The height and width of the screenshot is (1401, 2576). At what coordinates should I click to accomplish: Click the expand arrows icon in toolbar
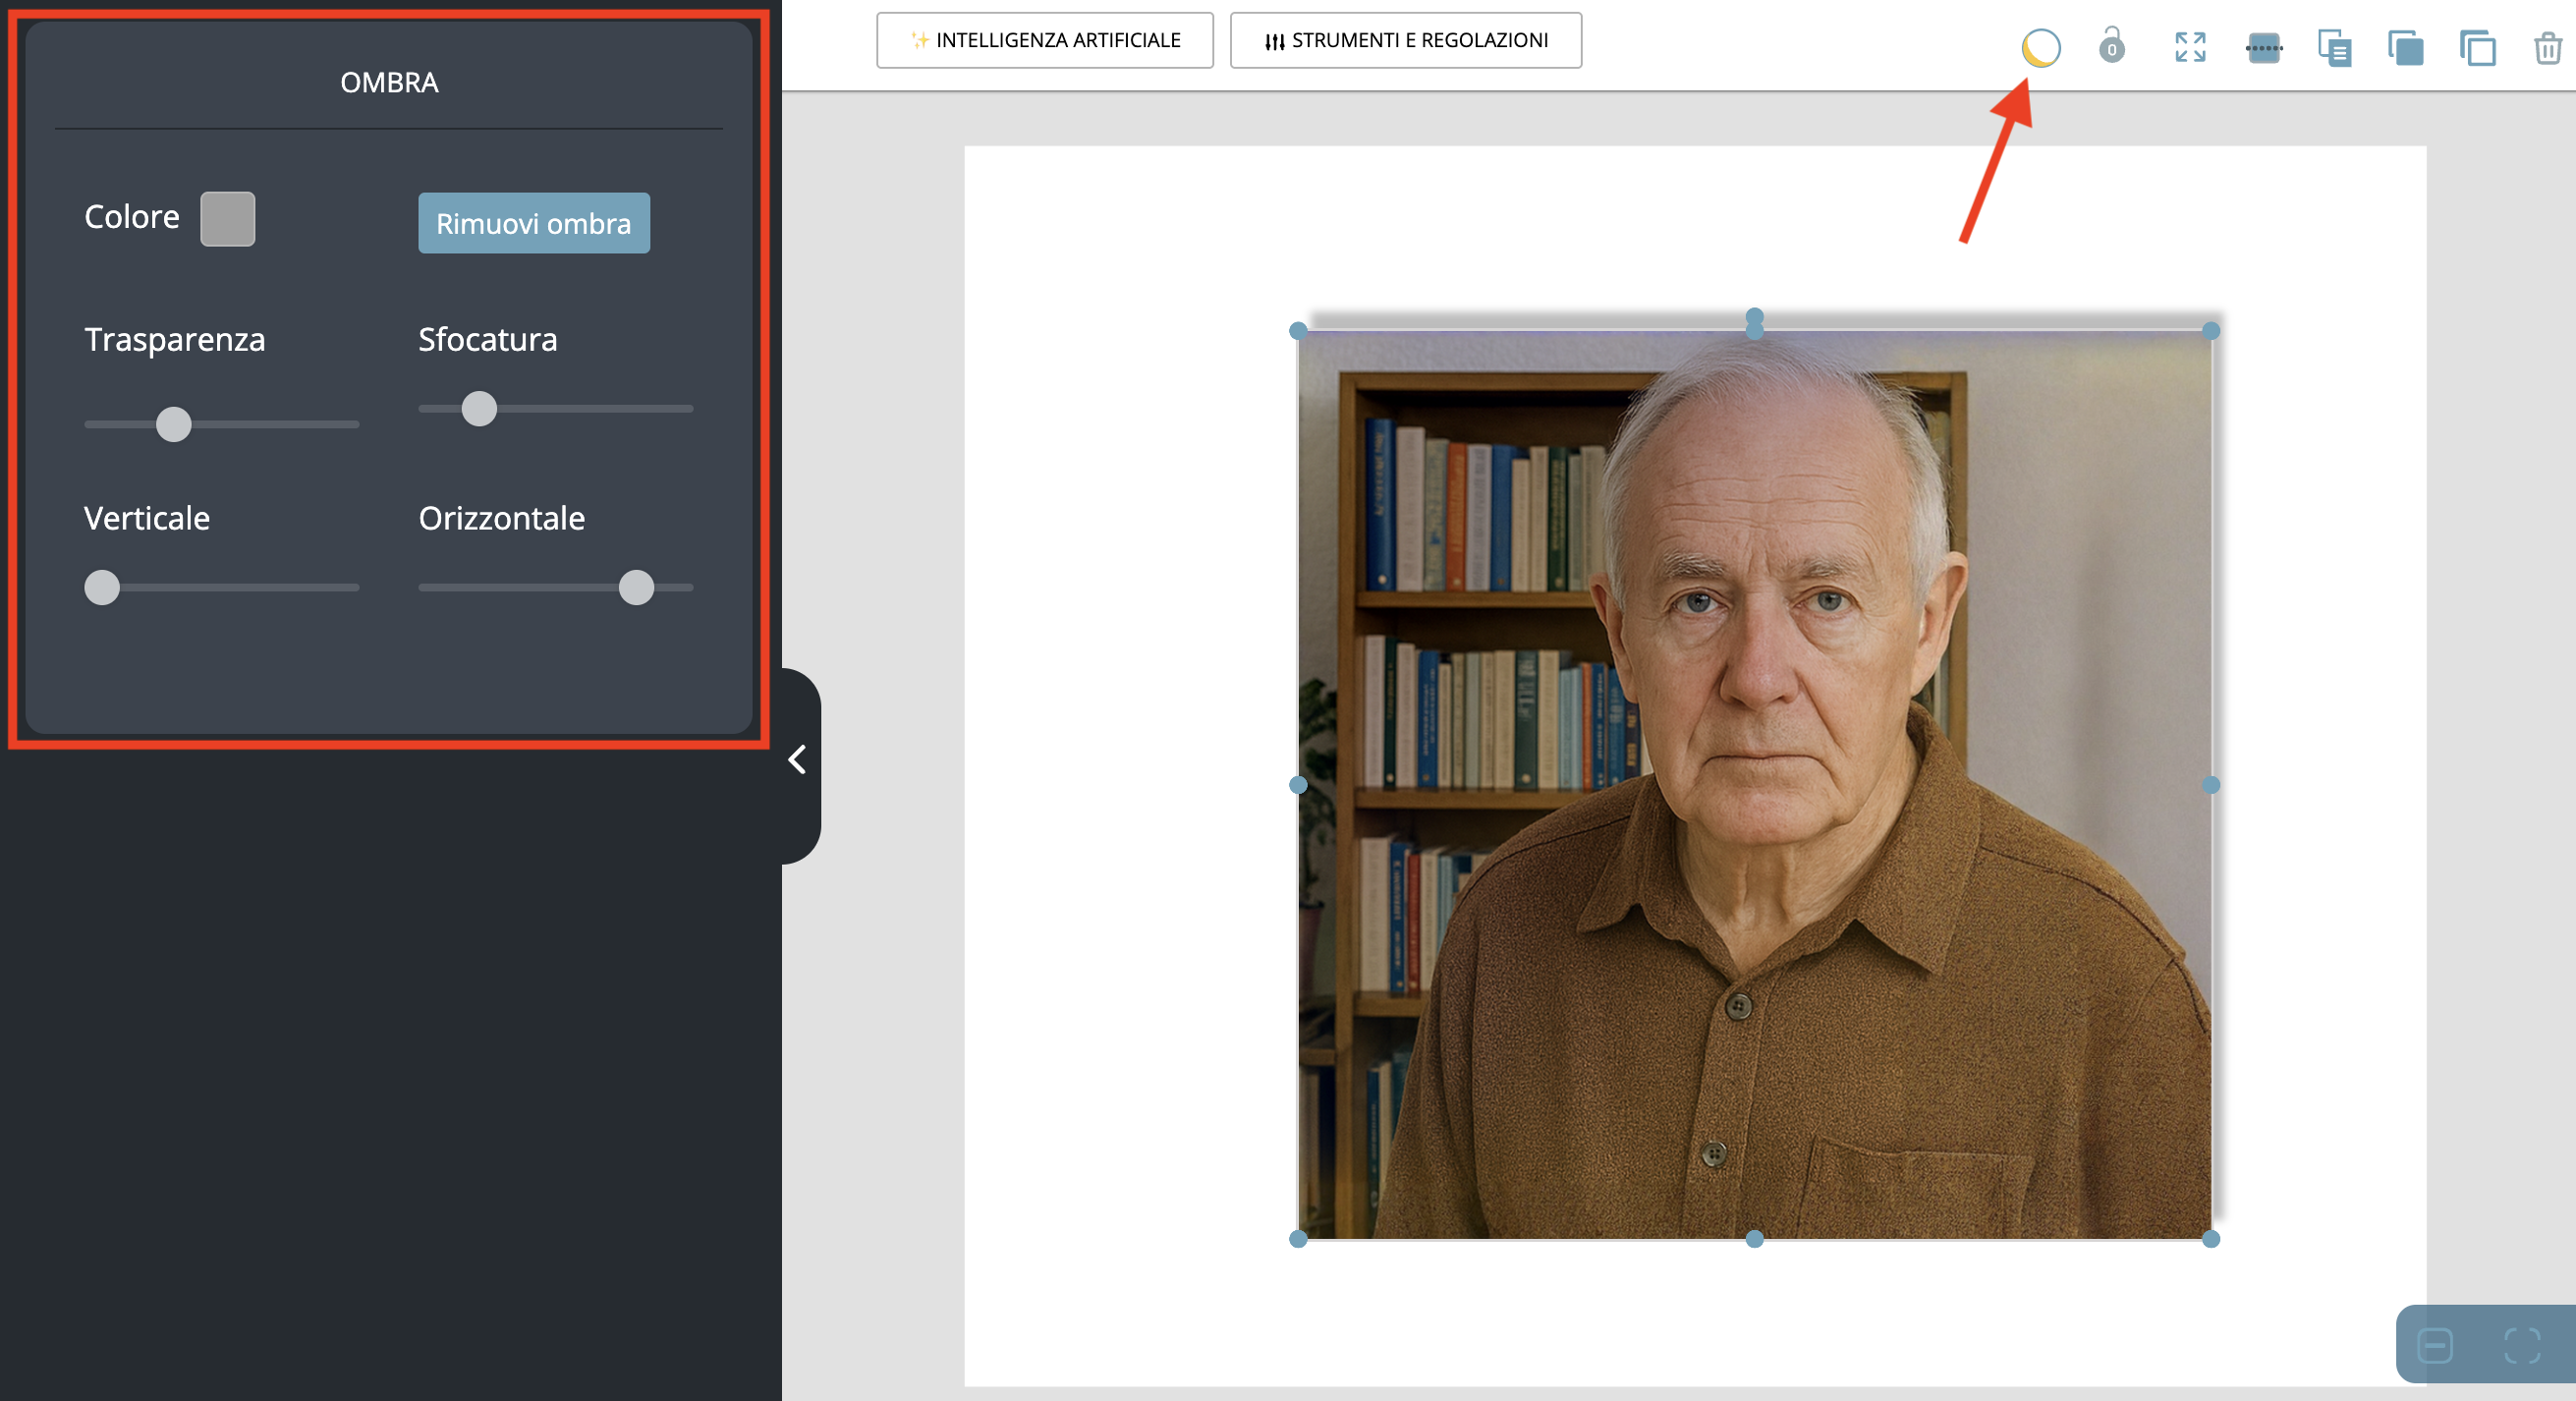tap(2190, 47)
